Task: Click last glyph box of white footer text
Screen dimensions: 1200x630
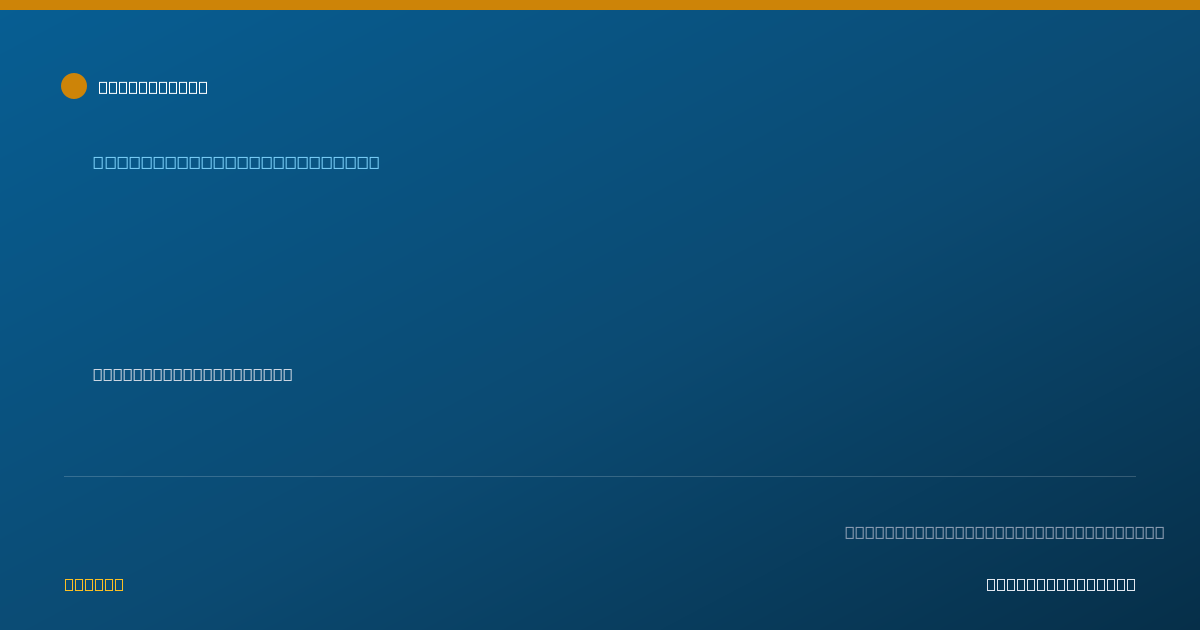Action: click(1131, 584)
